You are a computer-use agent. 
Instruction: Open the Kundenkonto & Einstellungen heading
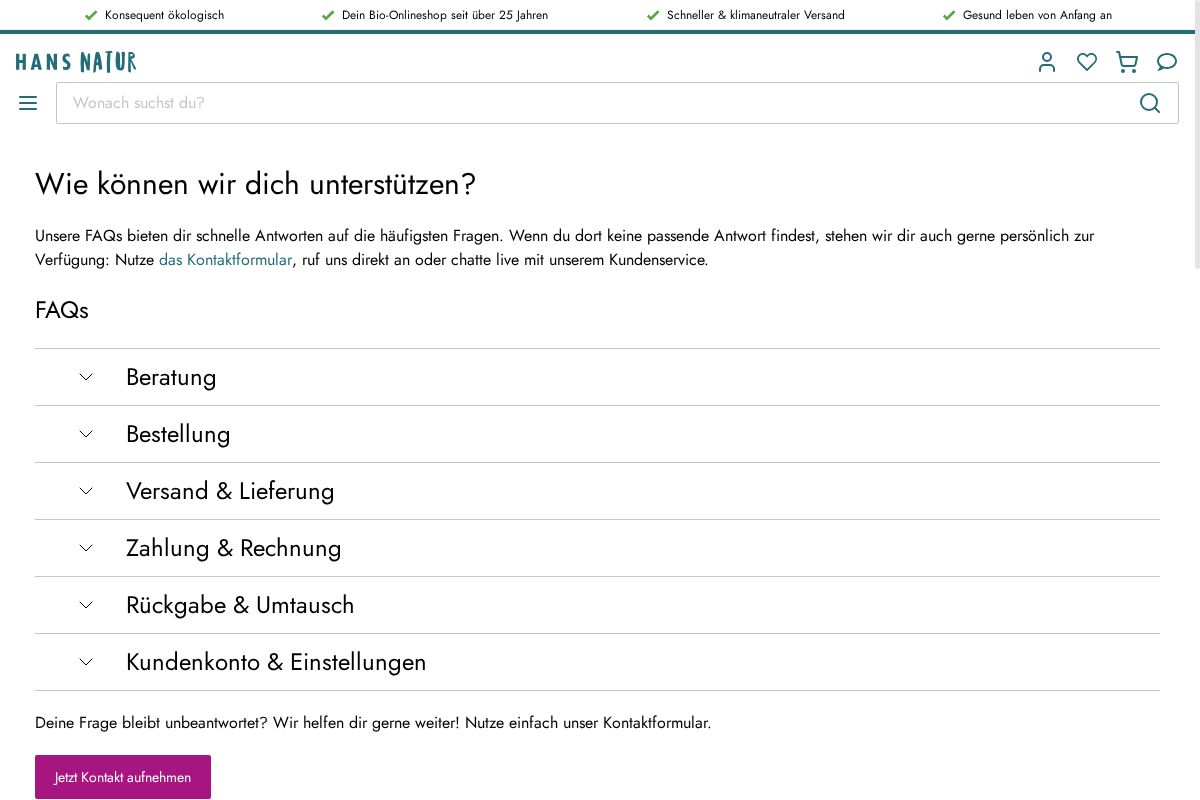(x=276, y=662)
